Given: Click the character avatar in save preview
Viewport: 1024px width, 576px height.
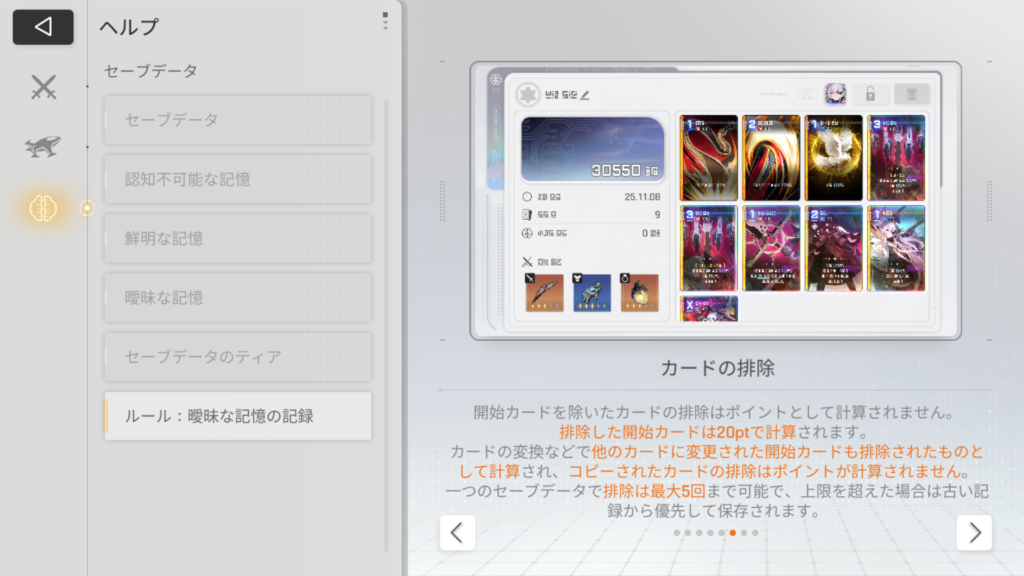Looking at the screenshot, I should 834,94.
